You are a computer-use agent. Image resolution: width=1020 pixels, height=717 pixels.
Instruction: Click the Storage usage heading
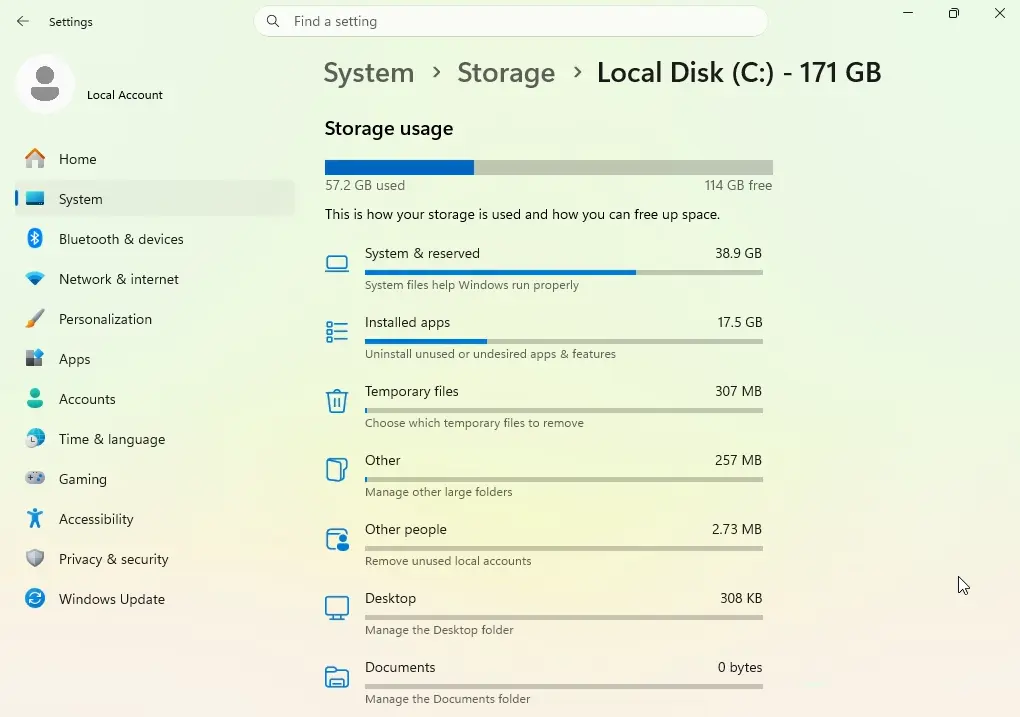[x=389, y=128]
